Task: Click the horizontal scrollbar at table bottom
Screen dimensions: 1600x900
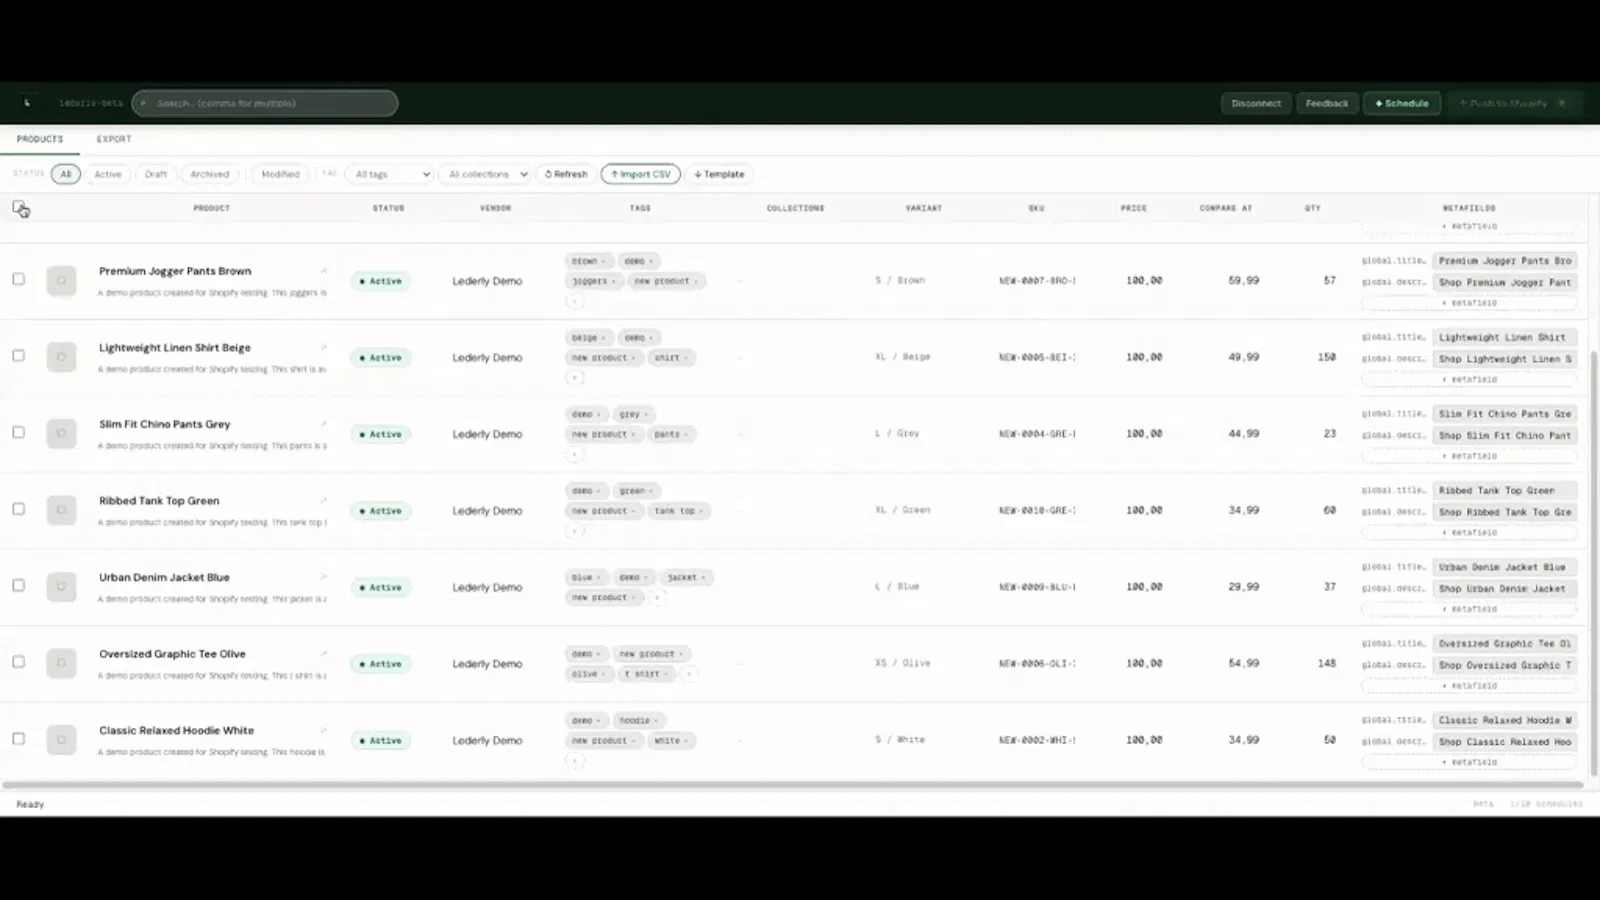Action: pyautogui.click(x=795, y=785)
